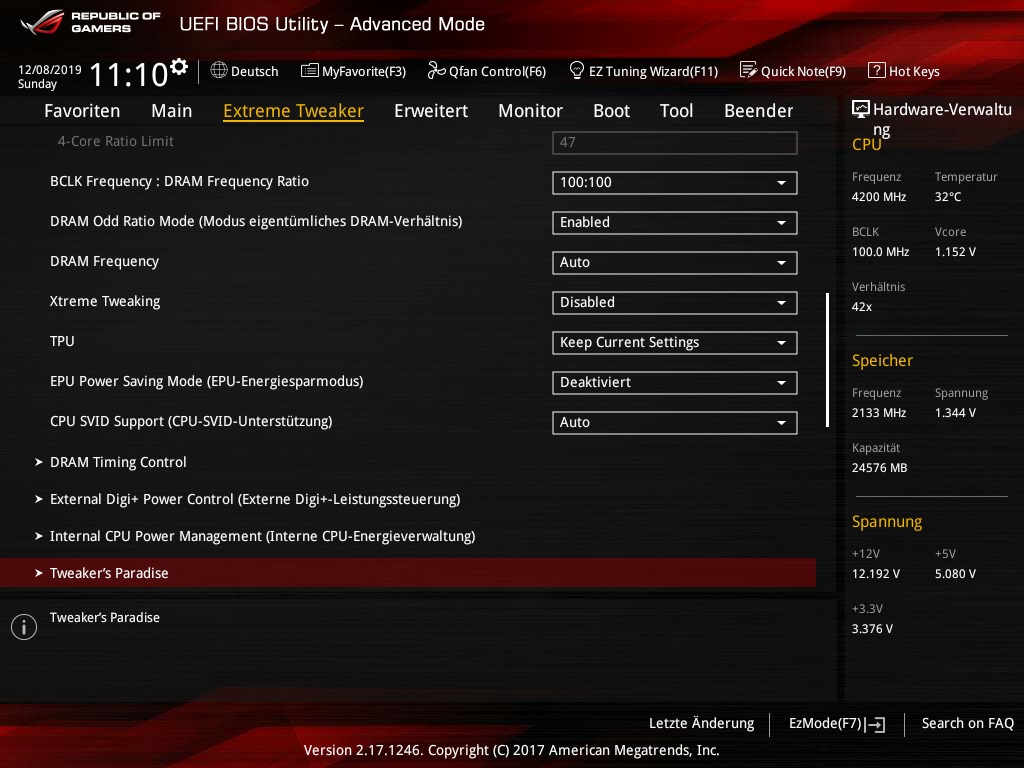Open the MyFavorite list icon
This screenshot has height=768, width=1024.
pos(310,71)
